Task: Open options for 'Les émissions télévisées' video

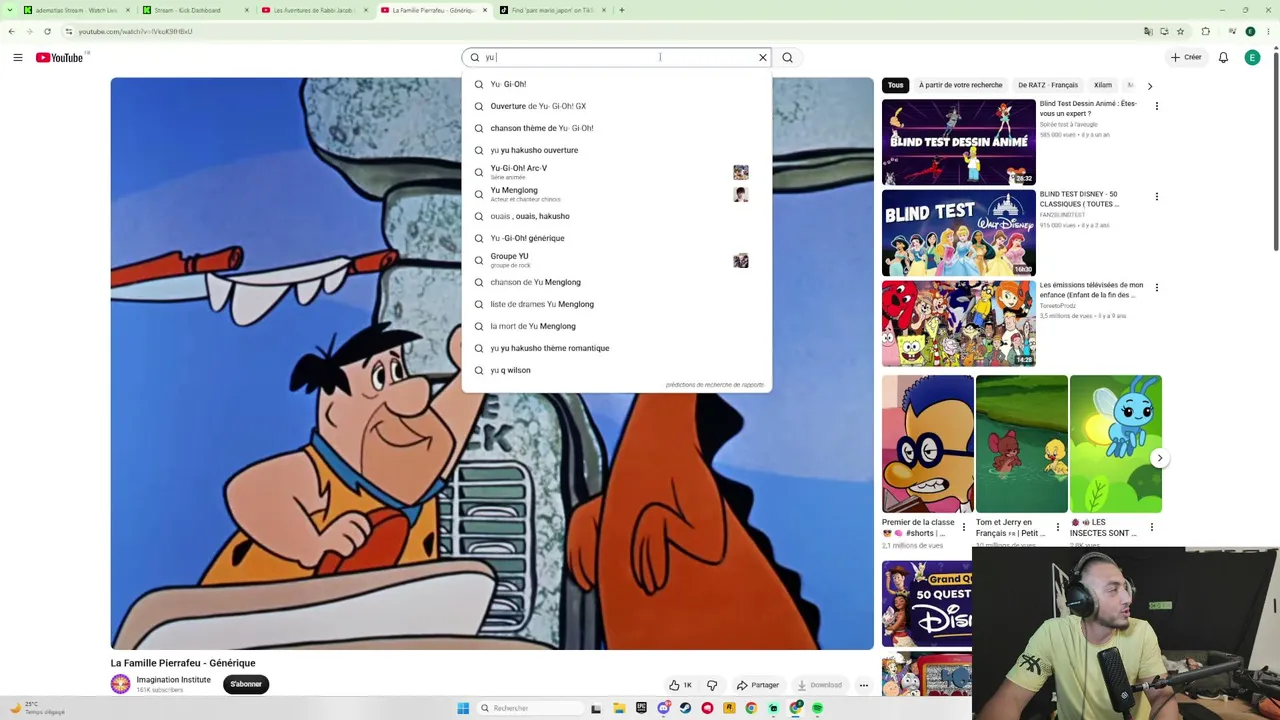Action: [x=1157, y=287]
